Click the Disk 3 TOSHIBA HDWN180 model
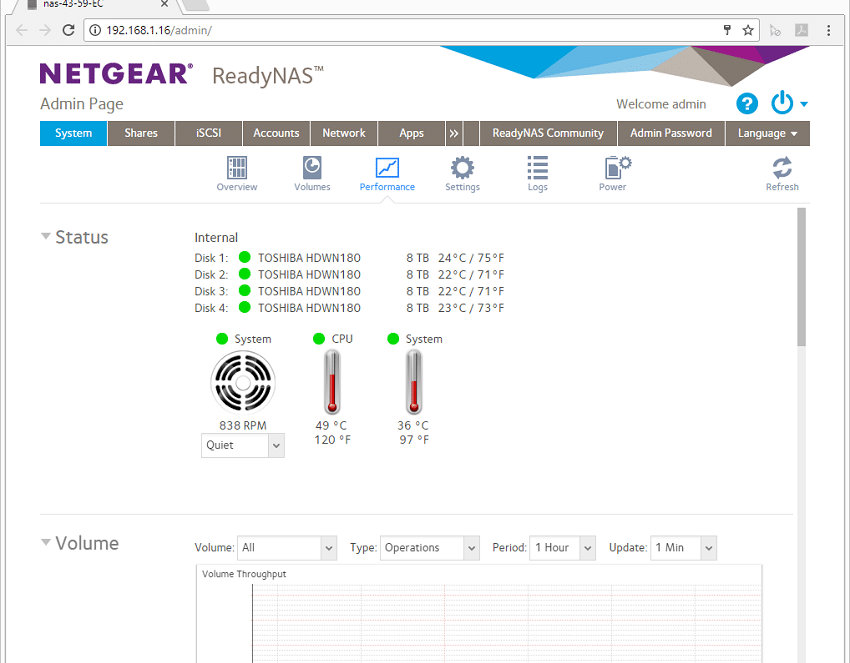The width and height of the screenshot is (850, 663). tap(309, 292)
